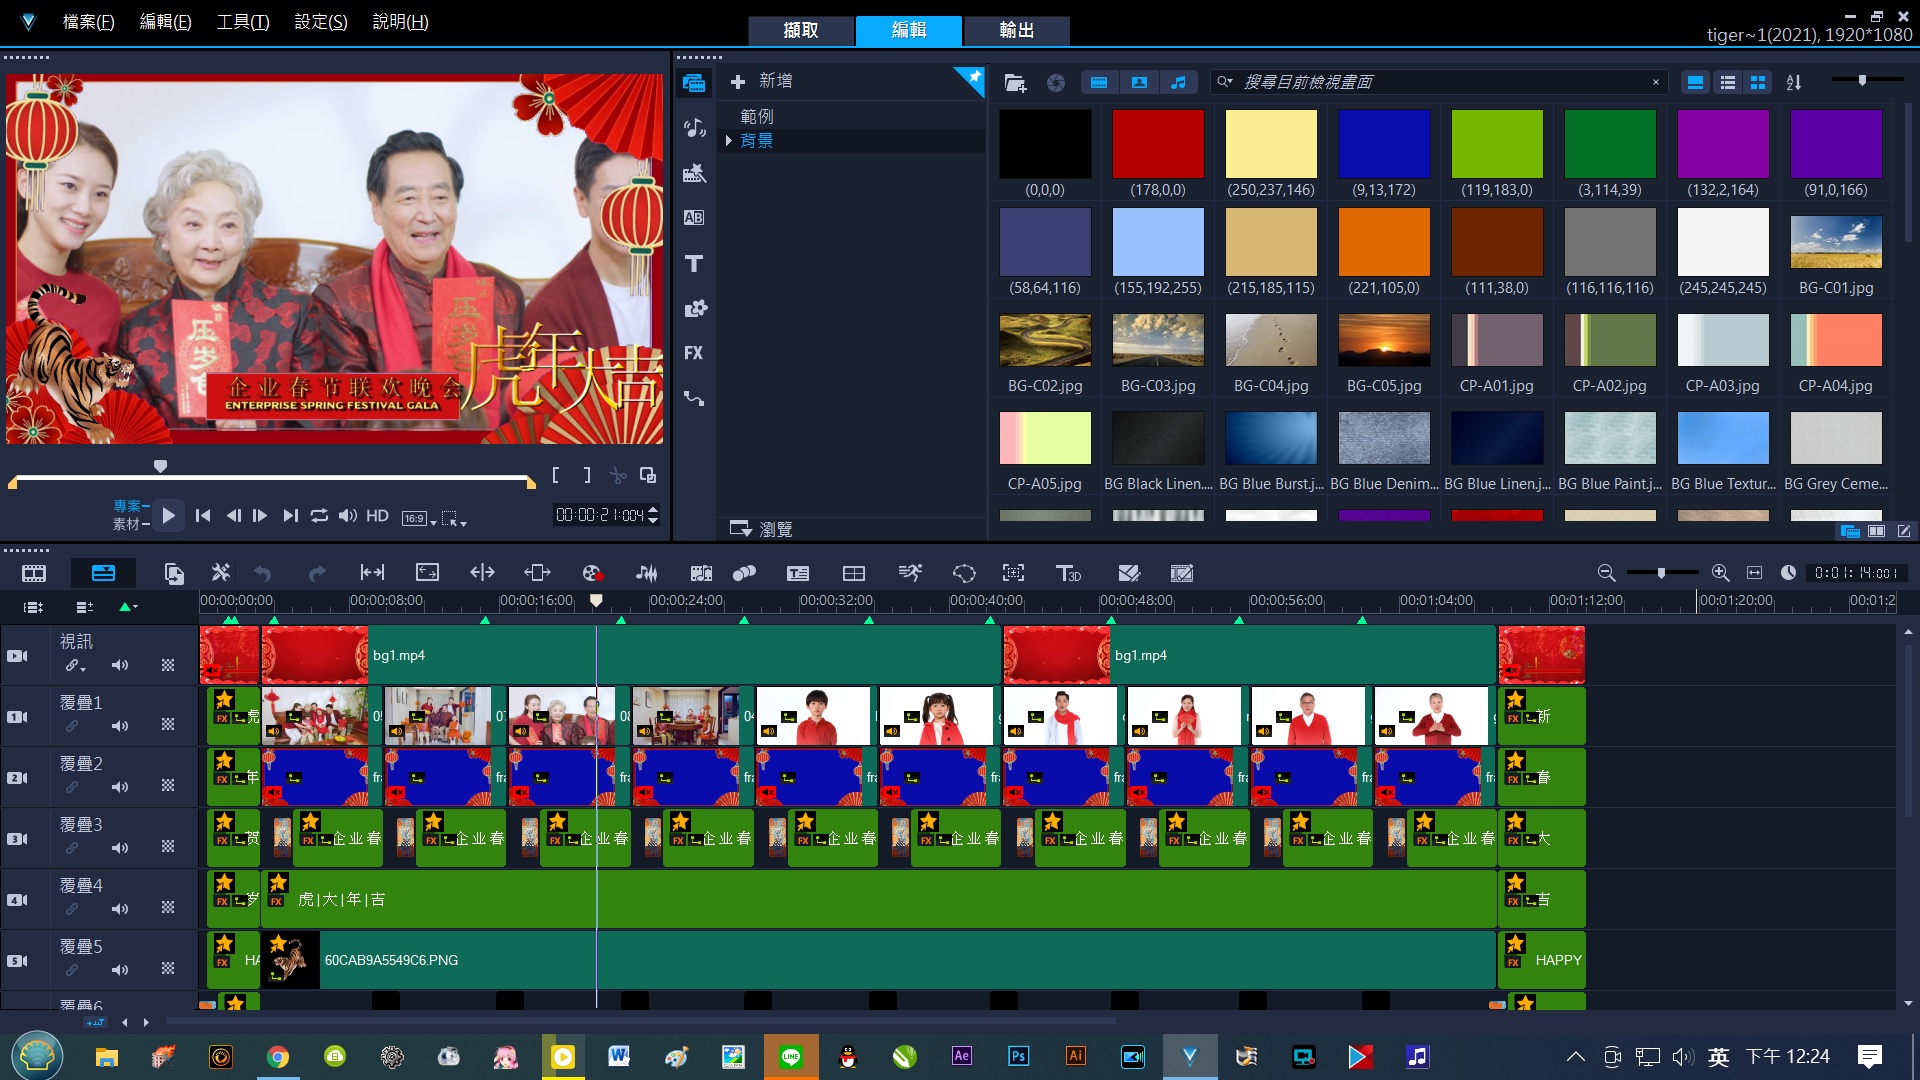Switch to Timeline view icon
The image size is (1920, 1080).
(x=103, y=573)
